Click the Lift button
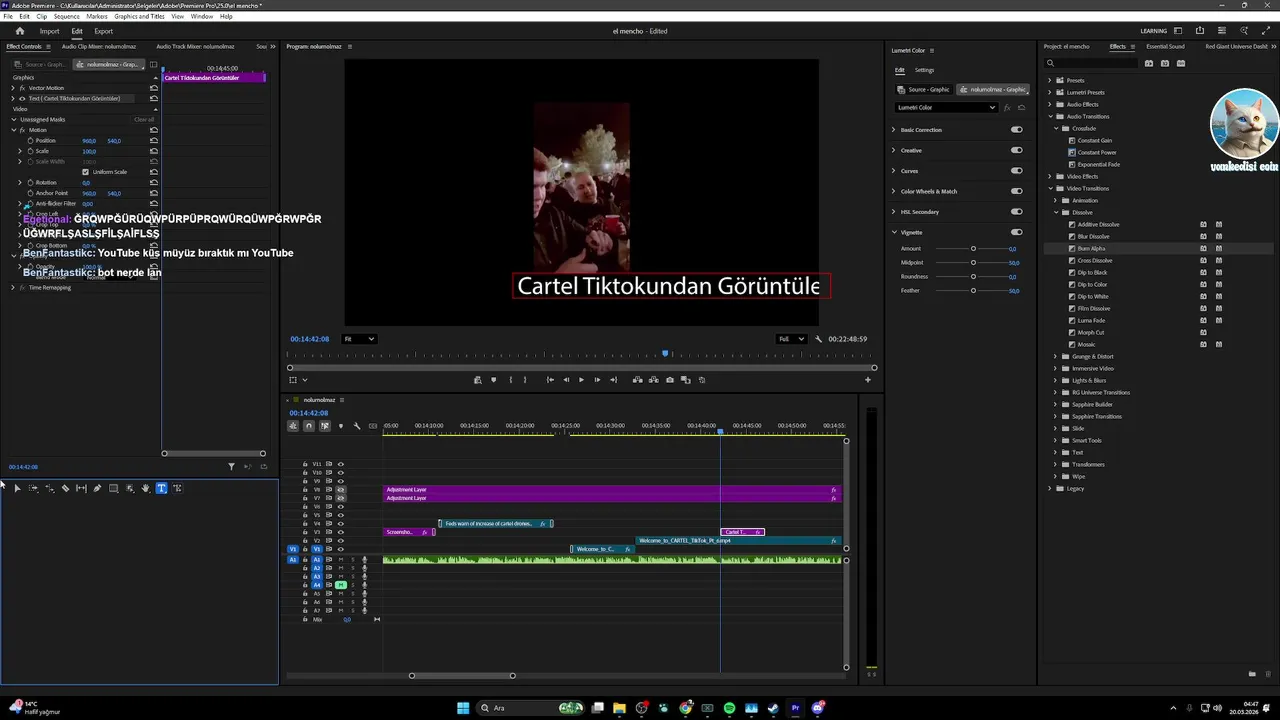 pyautogui.click(x=638, y=380)
